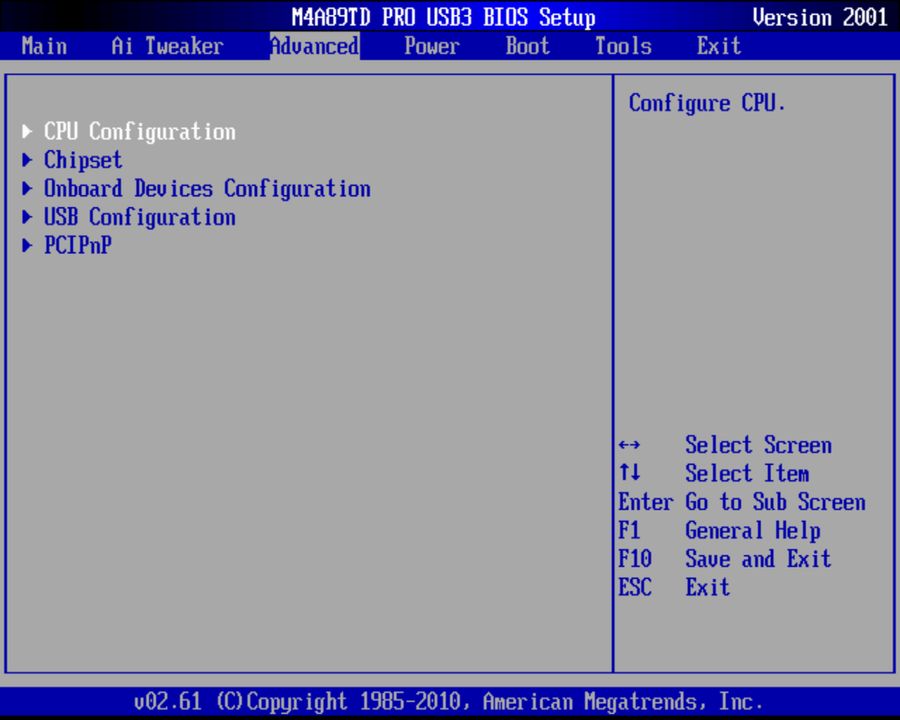The width and height of the screenshot is (900, 720).
Task: Click the arrow icon beside USB Configuration
Action: [x=26, y=217]
